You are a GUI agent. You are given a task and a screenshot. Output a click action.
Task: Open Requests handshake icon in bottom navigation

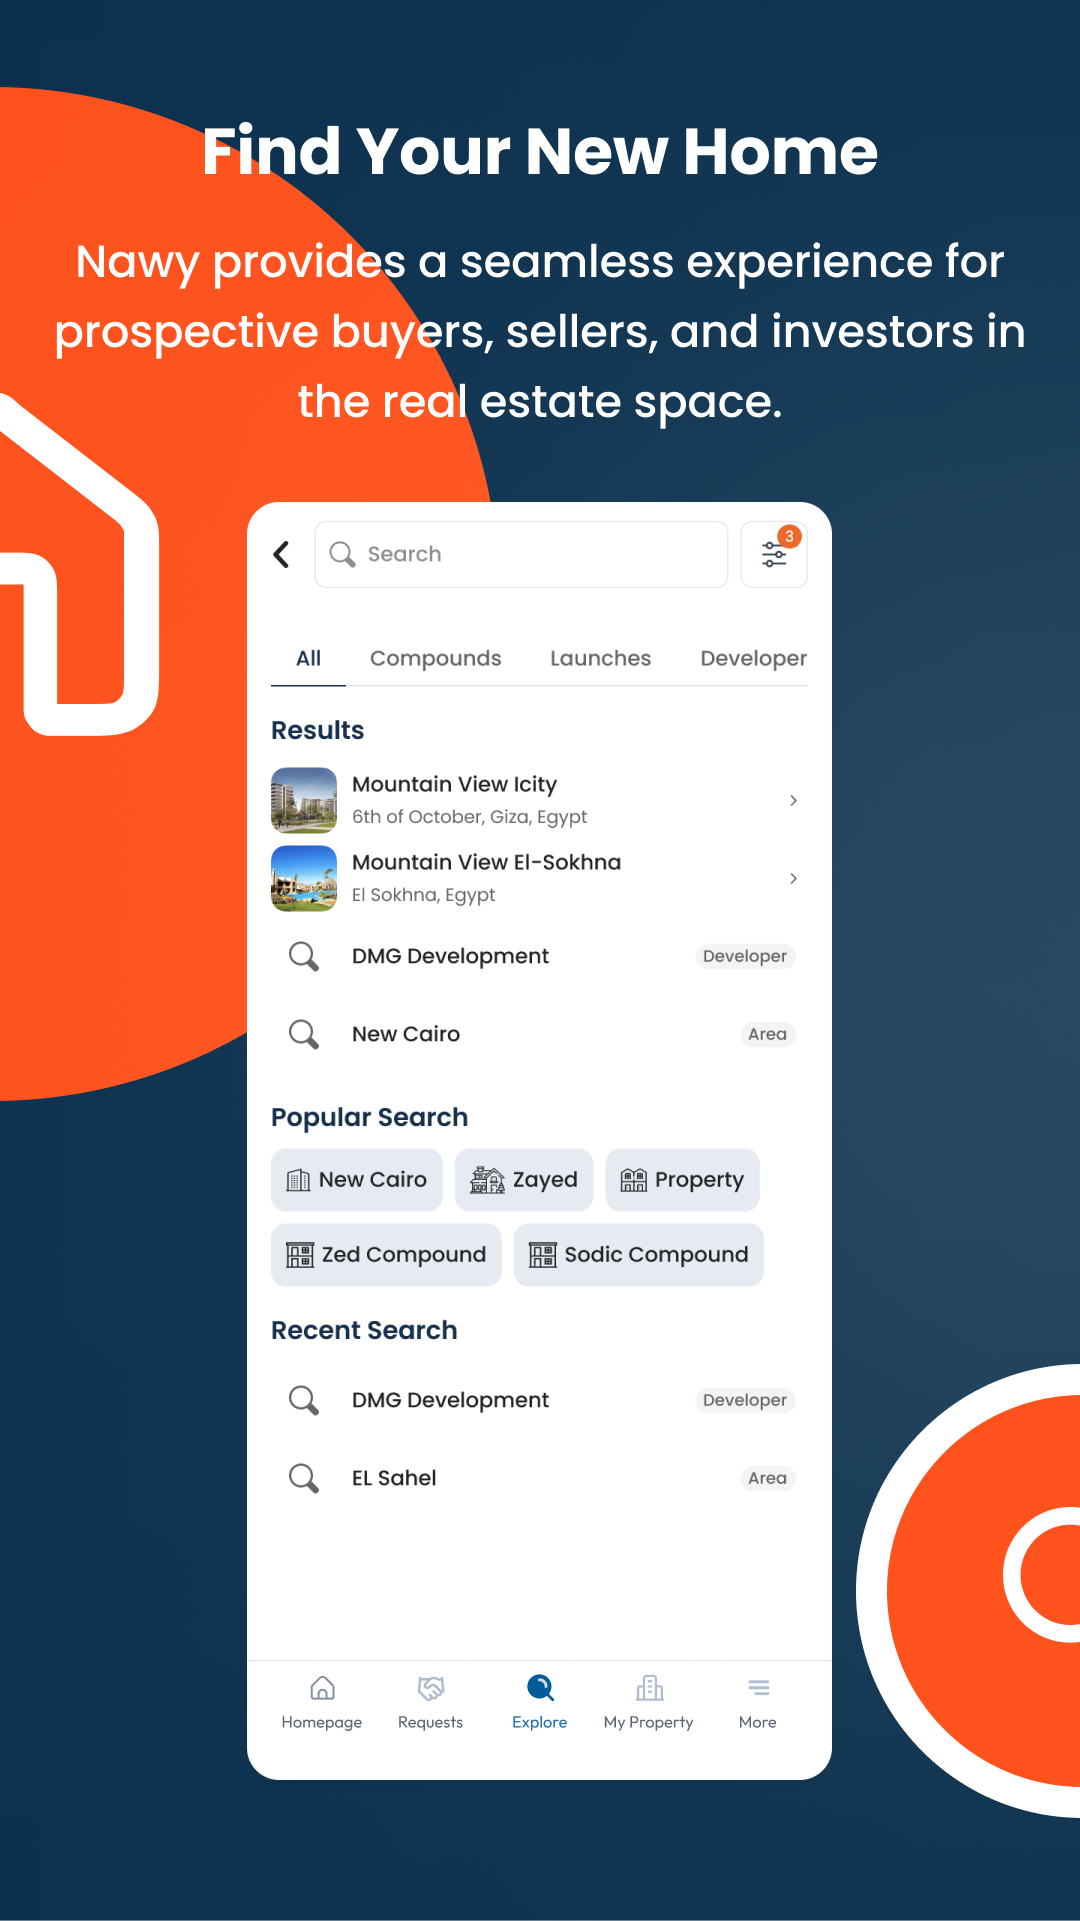(x=431, y=1689)
